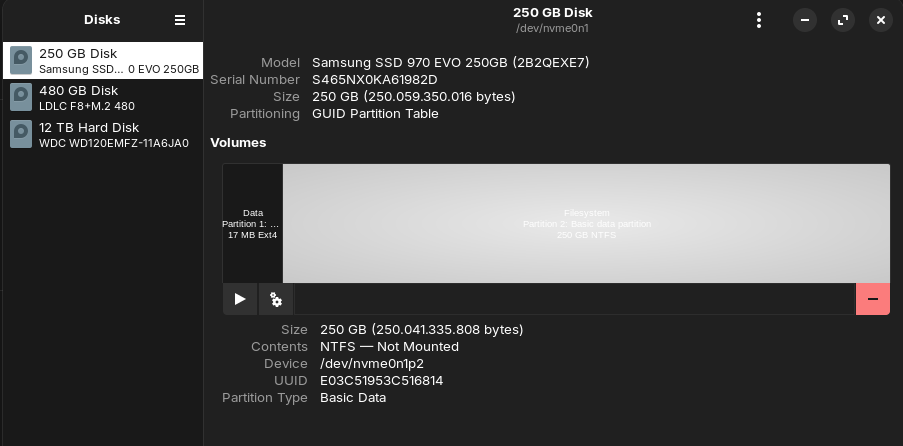This screenshot has width=903, height=446.
Task: Click the Samsung 250 GB Disk drive icon
Action: tap(21, 61)
